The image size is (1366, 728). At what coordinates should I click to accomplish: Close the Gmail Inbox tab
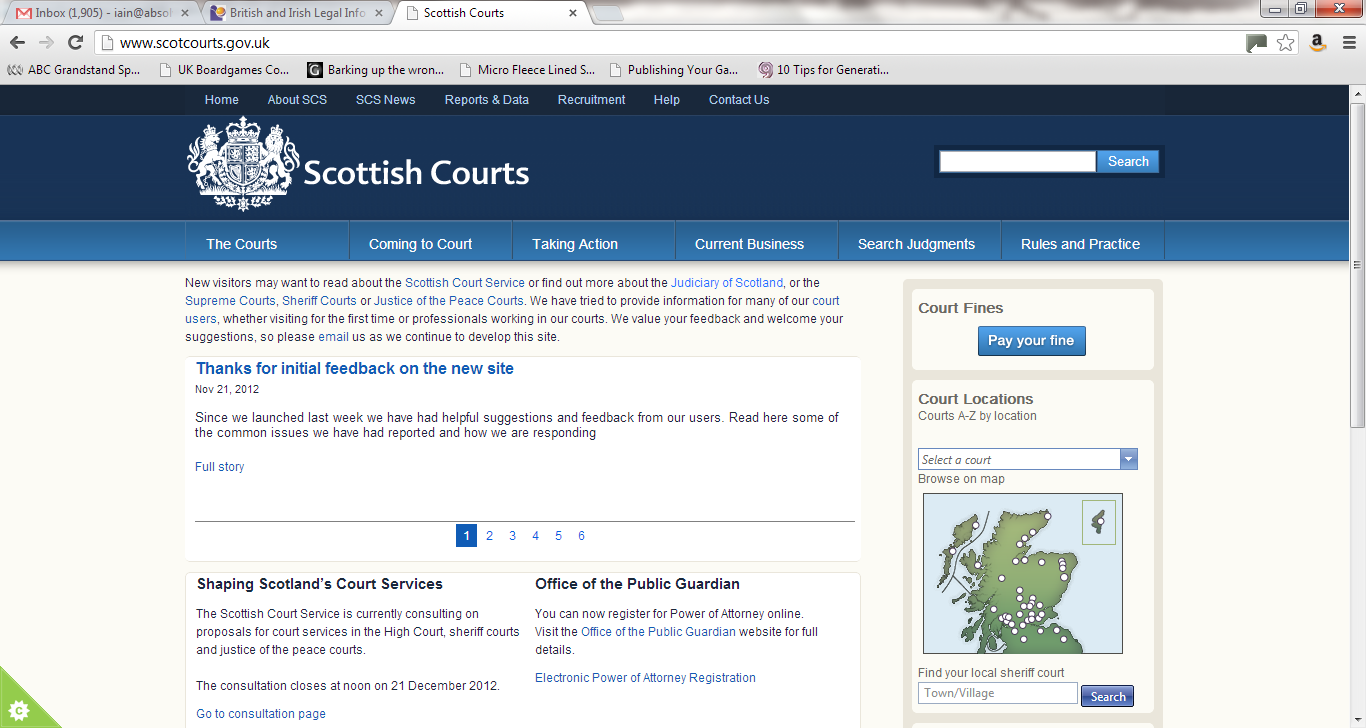[x=185, y=13]
